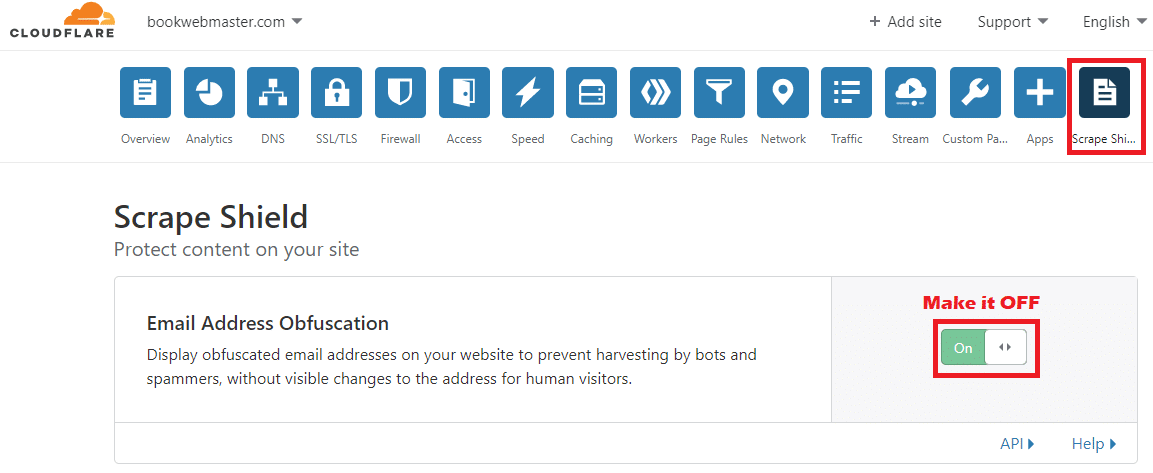The image size is (1153, 473).
Task: Open the Custom Pages wrench icon
Action: point(975,93)
